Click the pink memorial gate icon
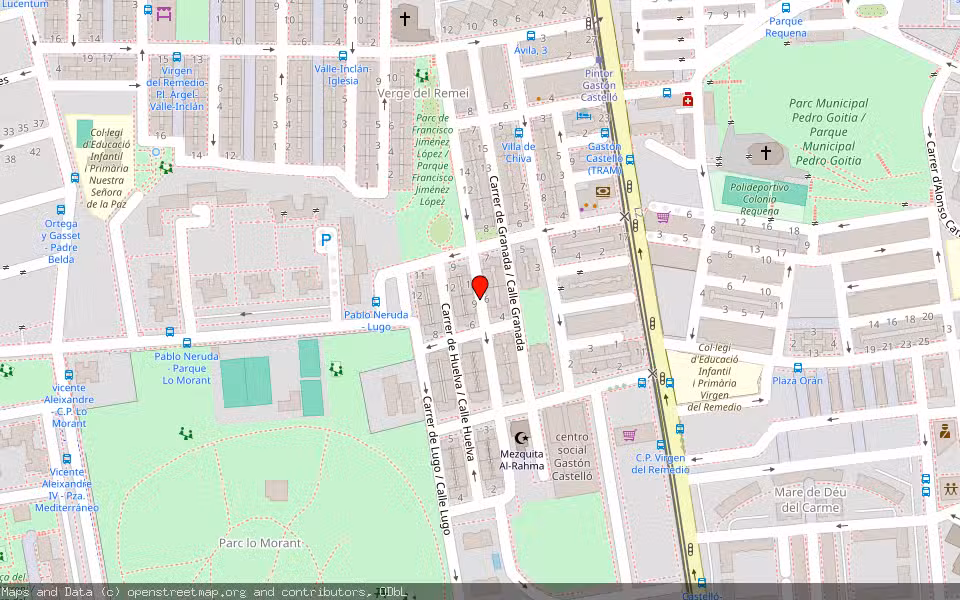This screenshot has width=960, height=600. pyautogui.click(x=163, y=13)
